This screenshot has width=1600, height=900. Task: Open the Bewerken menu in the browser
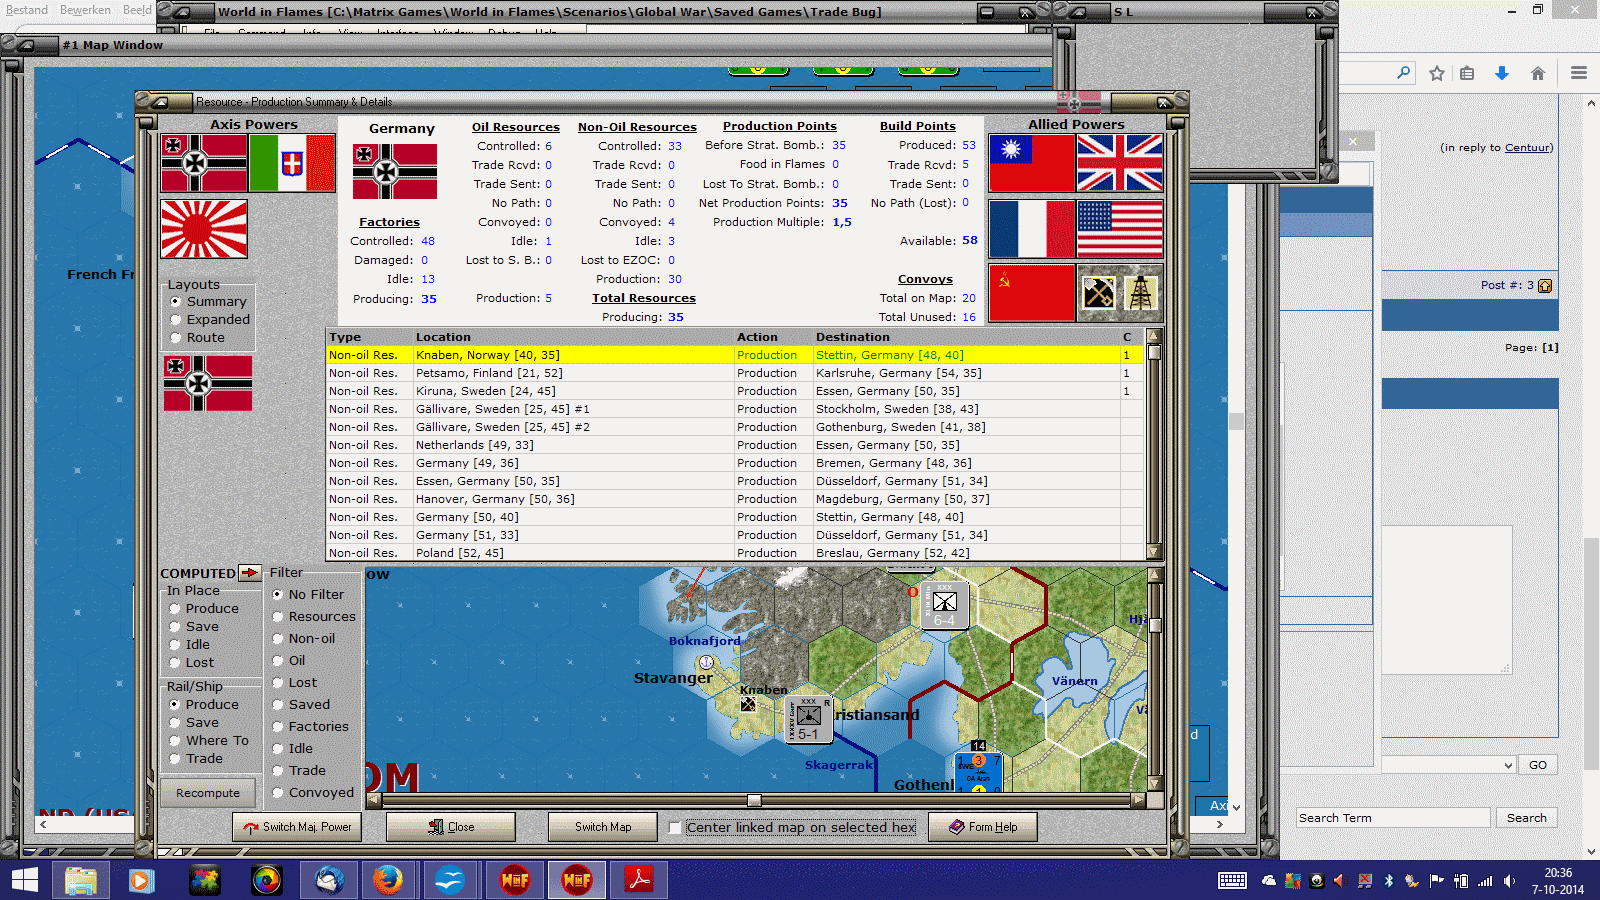[x=86, y=10]
